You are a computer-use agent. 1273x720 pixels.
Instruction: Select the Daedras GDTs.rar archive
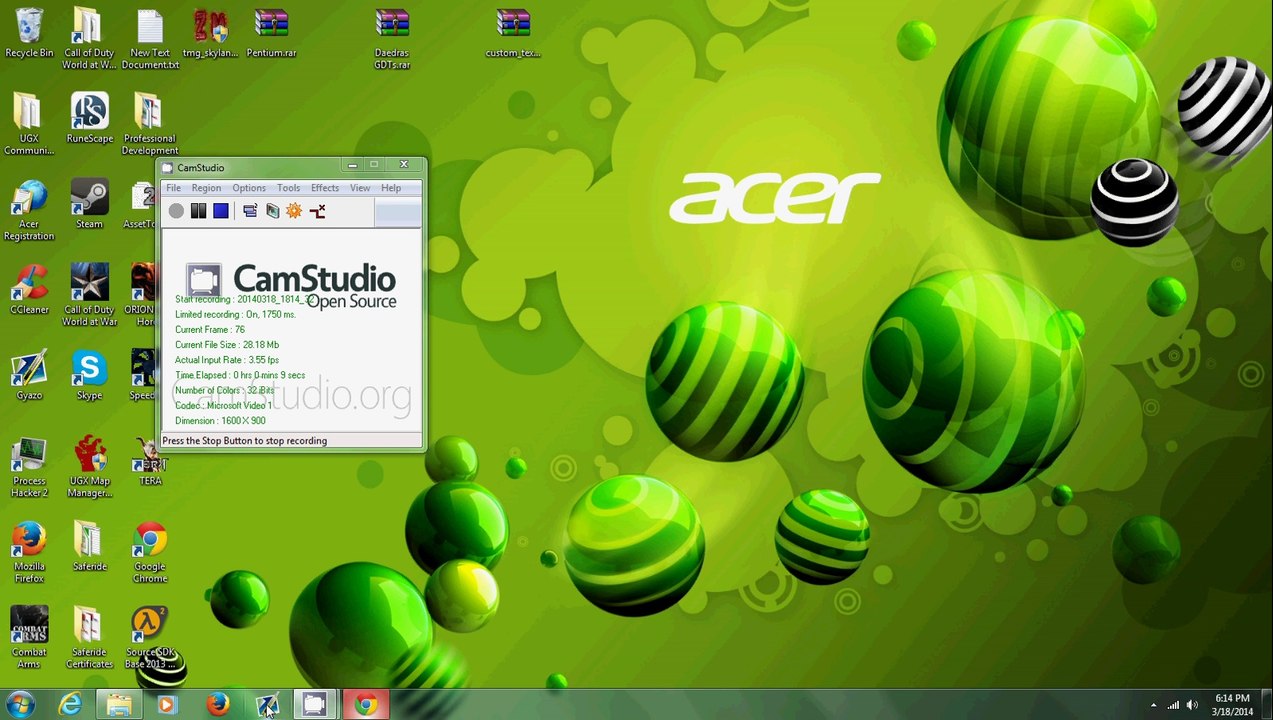(x=392, y=40)
